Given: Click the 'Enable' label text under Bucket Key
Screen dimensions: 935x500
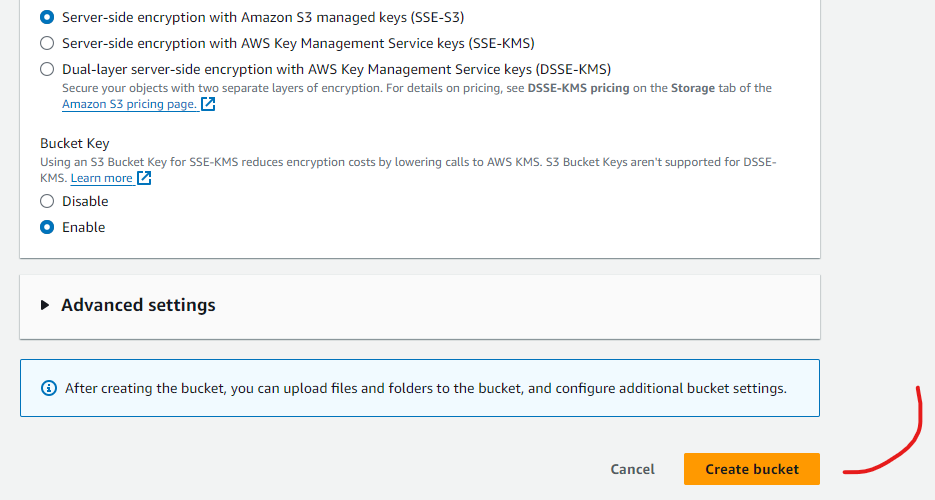Looking at the screenshot, I should (x=83, y=227).
